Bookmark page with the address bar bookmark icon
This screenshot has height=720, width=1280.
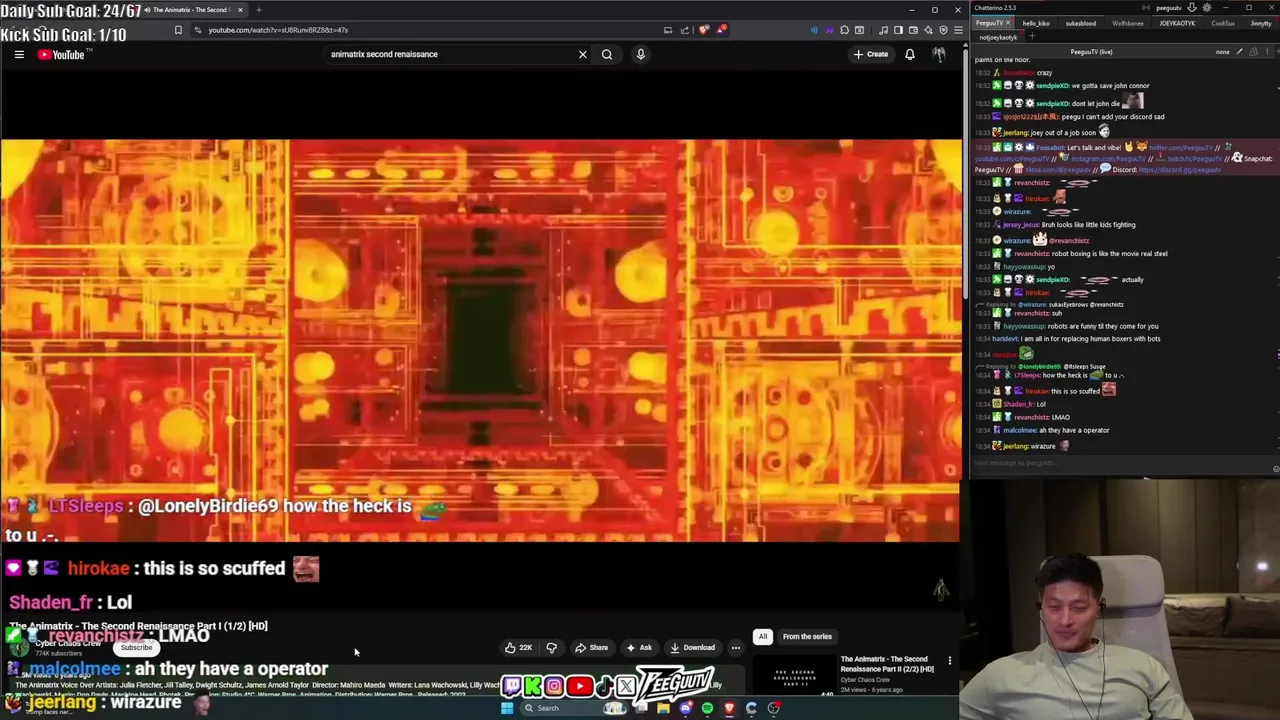click(178, 30)
